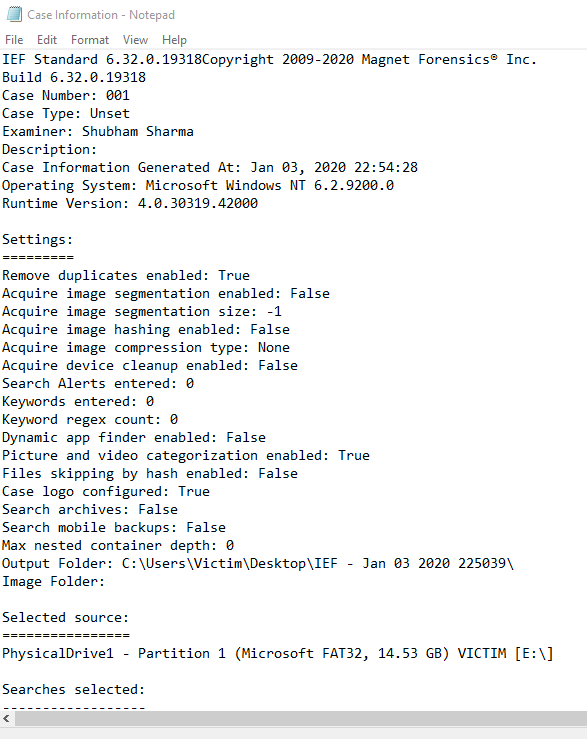The image size is (587, 739).
Task: Open the Help menu
Action: (174, 40)
